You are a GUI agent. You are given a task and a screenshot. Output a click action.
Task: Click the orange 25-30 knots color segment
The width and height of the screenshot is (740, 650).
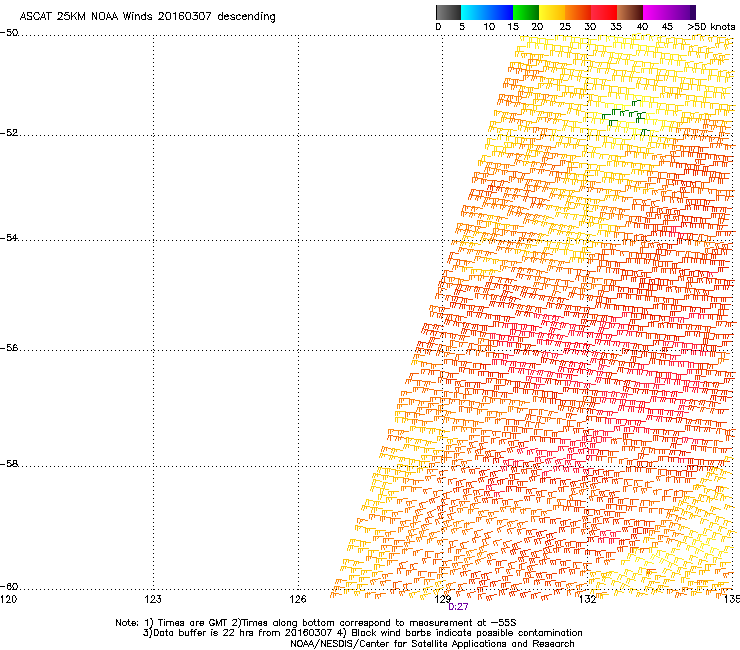[578, 12]
